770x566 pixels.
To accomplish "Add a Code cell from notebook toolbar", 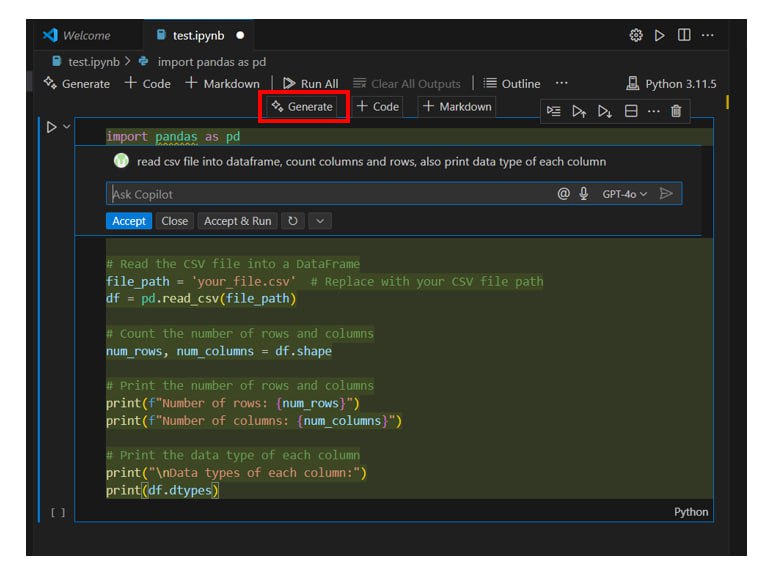I will tap(148, 83).
